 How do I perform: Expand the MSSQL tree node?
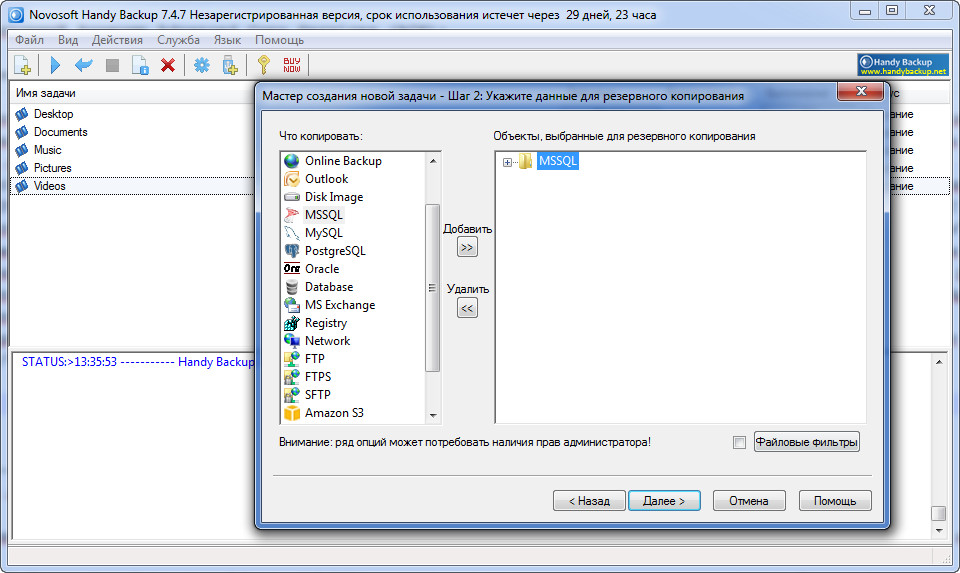pyautogui.click(x=507, y=162)
